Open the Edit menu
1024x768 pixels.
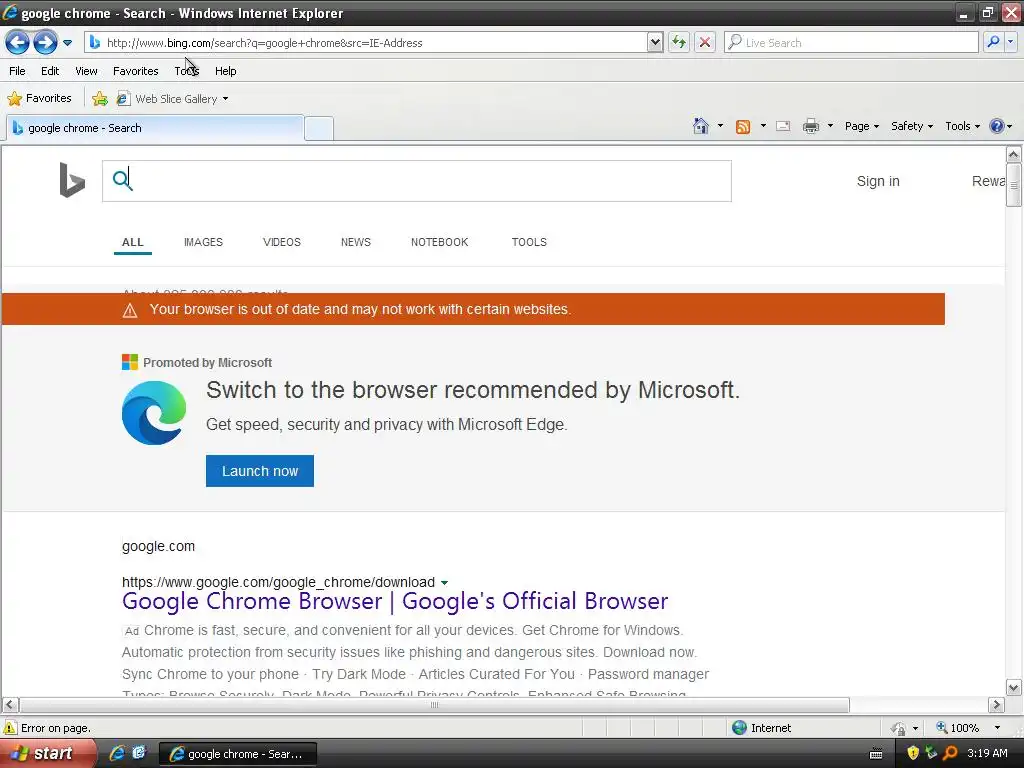pos(50,71)
